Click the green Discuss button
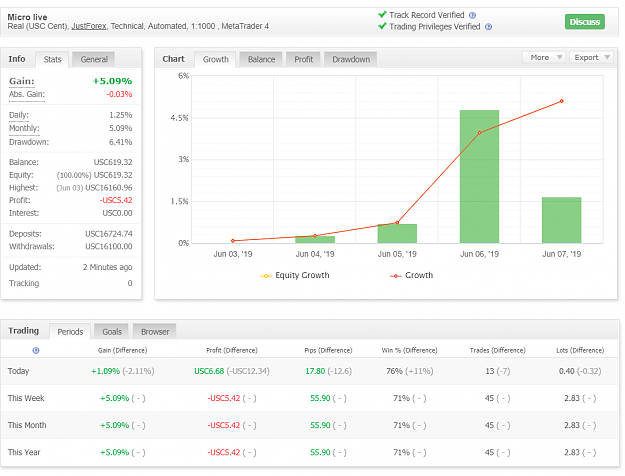 [x=585, y=22]
